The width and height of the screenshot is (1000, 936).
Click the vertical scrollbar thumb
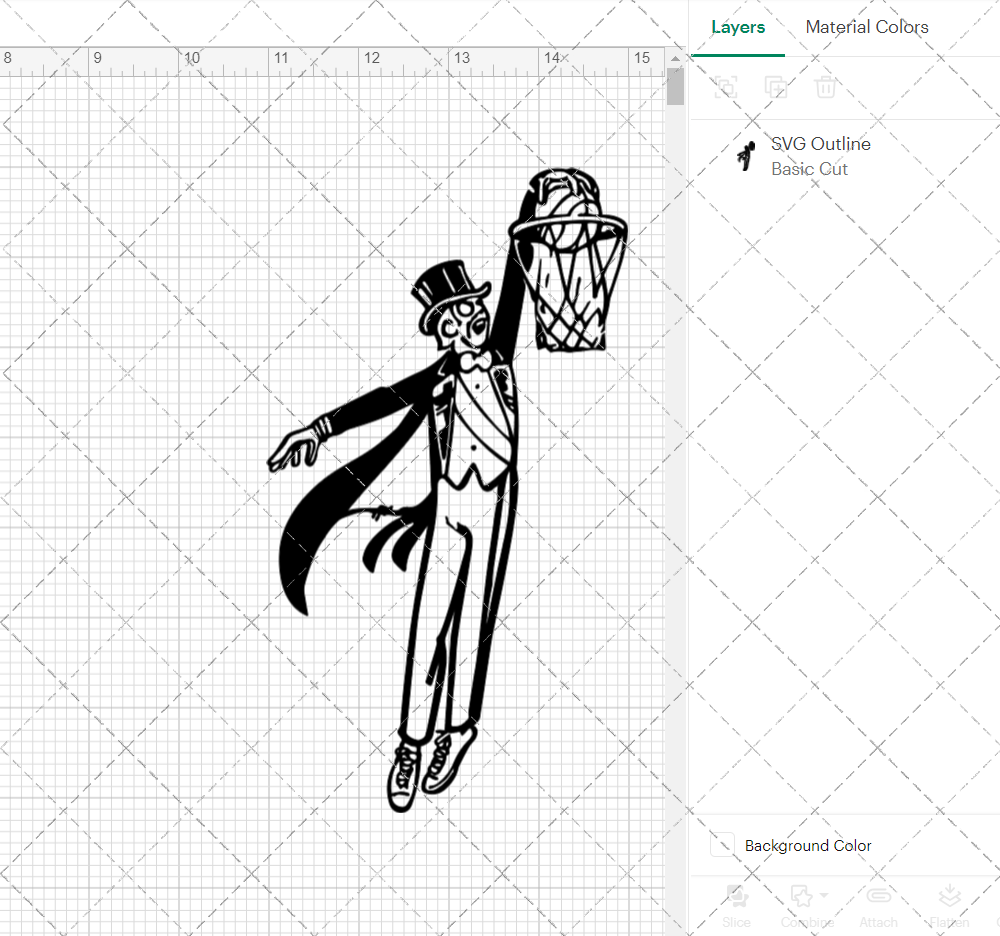(x=675, y=86)
